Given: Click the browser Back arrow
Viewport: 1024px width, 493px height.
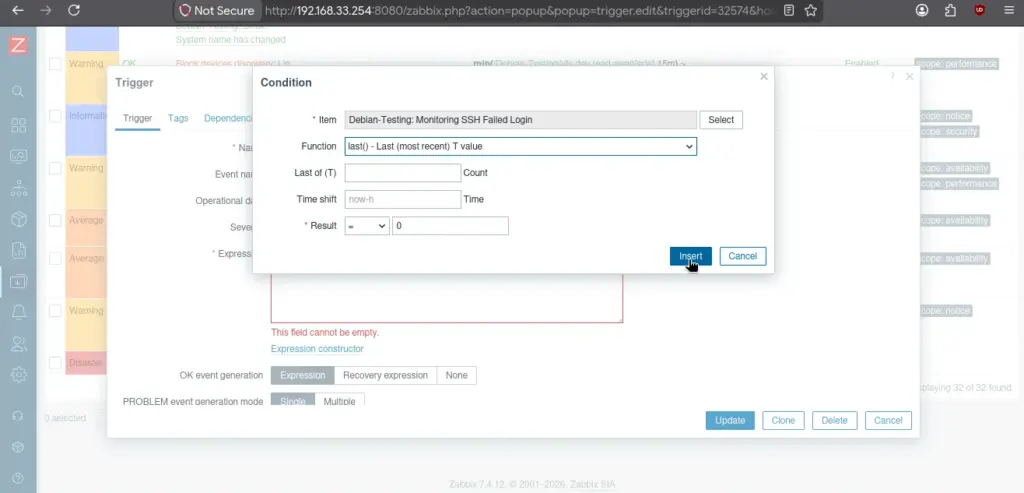Looking at the screenshot, I should coord(18,10).
